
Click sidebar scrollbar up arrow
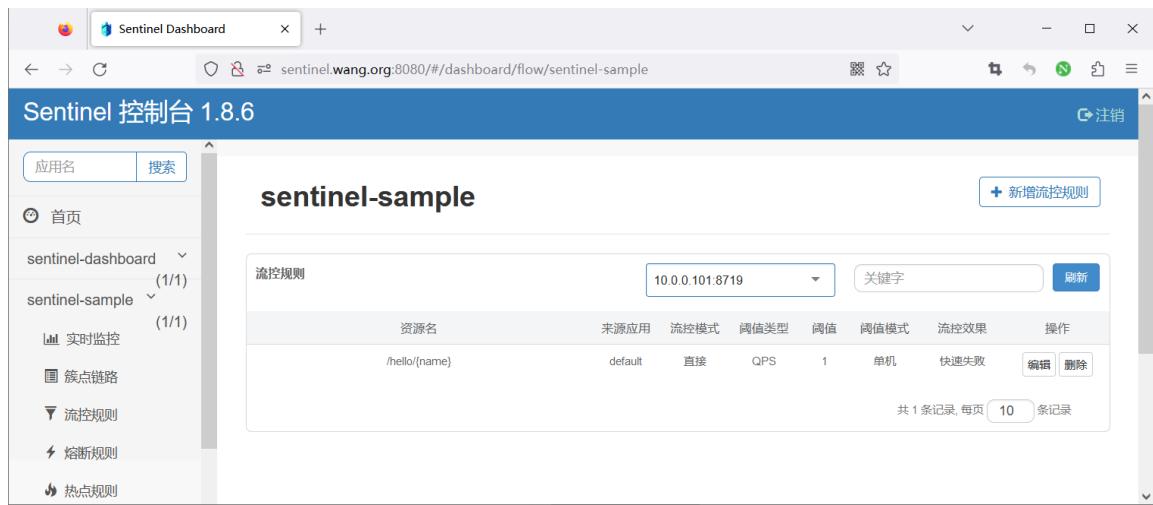[209, 145]
